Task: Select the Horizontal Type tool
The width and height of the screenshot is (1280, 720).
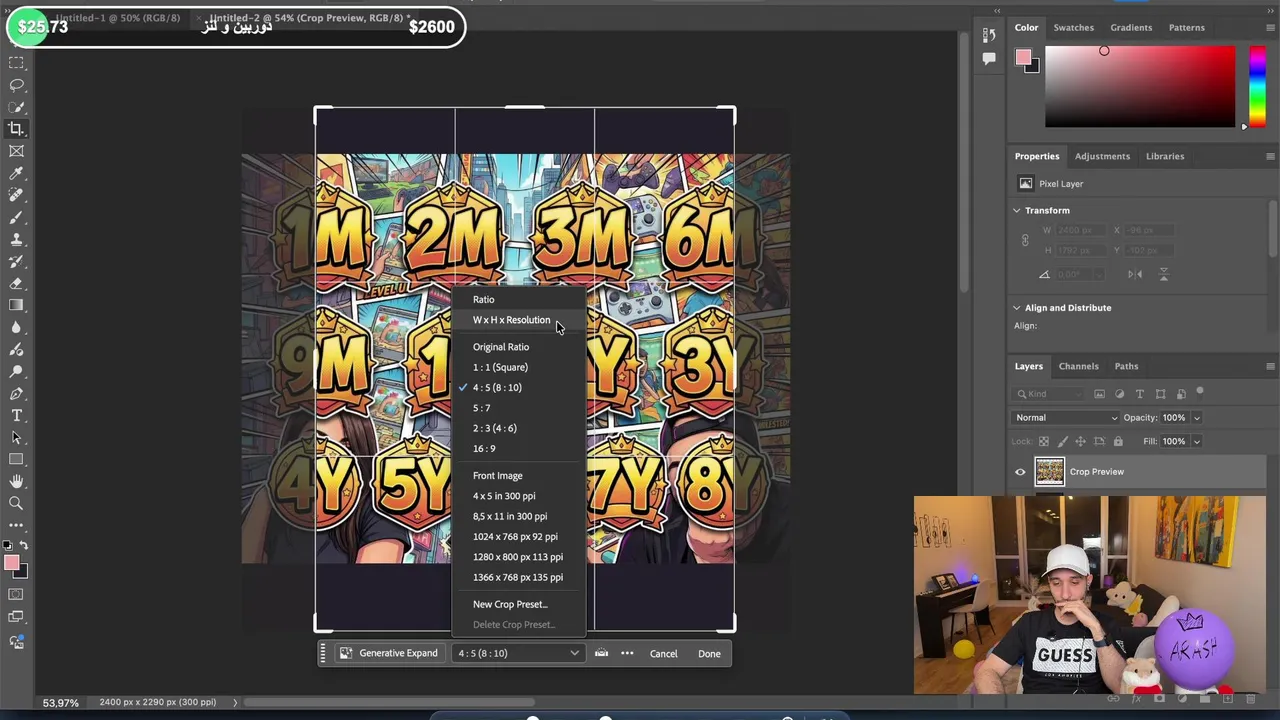Action: pyautogui.click(x=16, y=415)
